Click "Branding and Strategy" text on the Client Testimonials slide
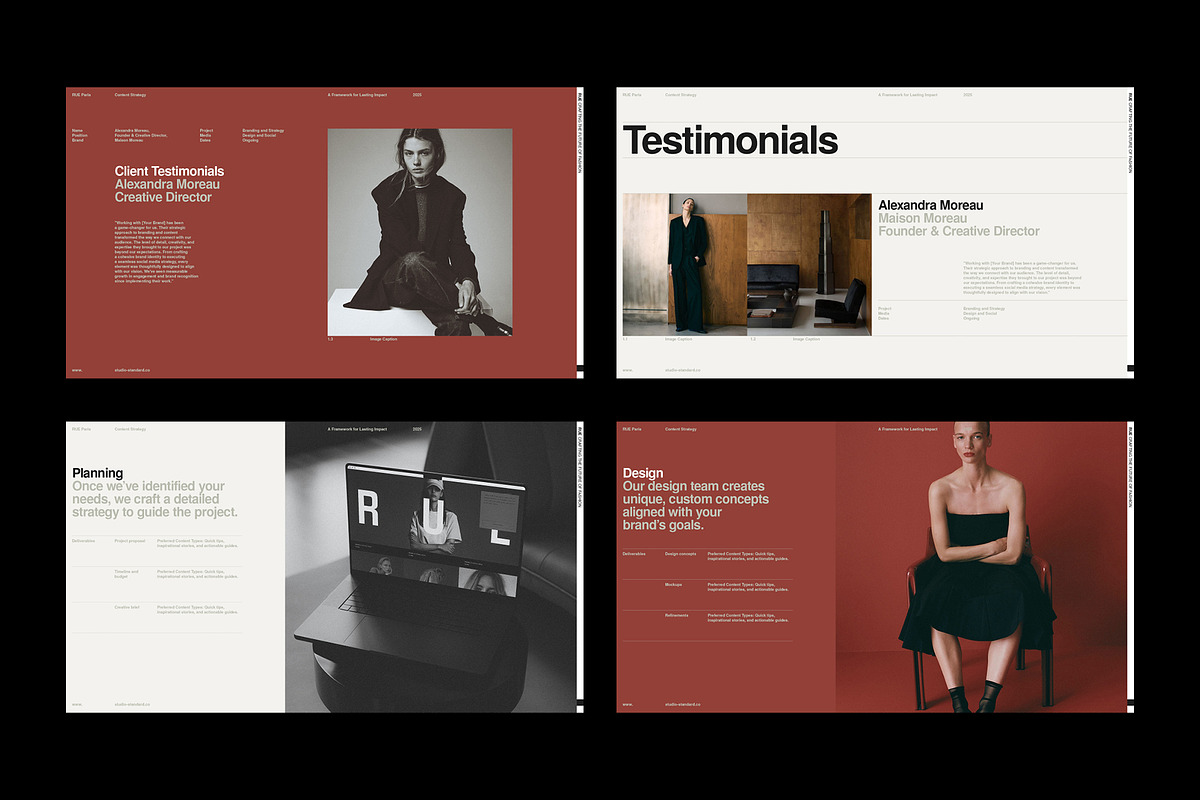Viewport: 1200px width, 800px height. click(263, 131)
